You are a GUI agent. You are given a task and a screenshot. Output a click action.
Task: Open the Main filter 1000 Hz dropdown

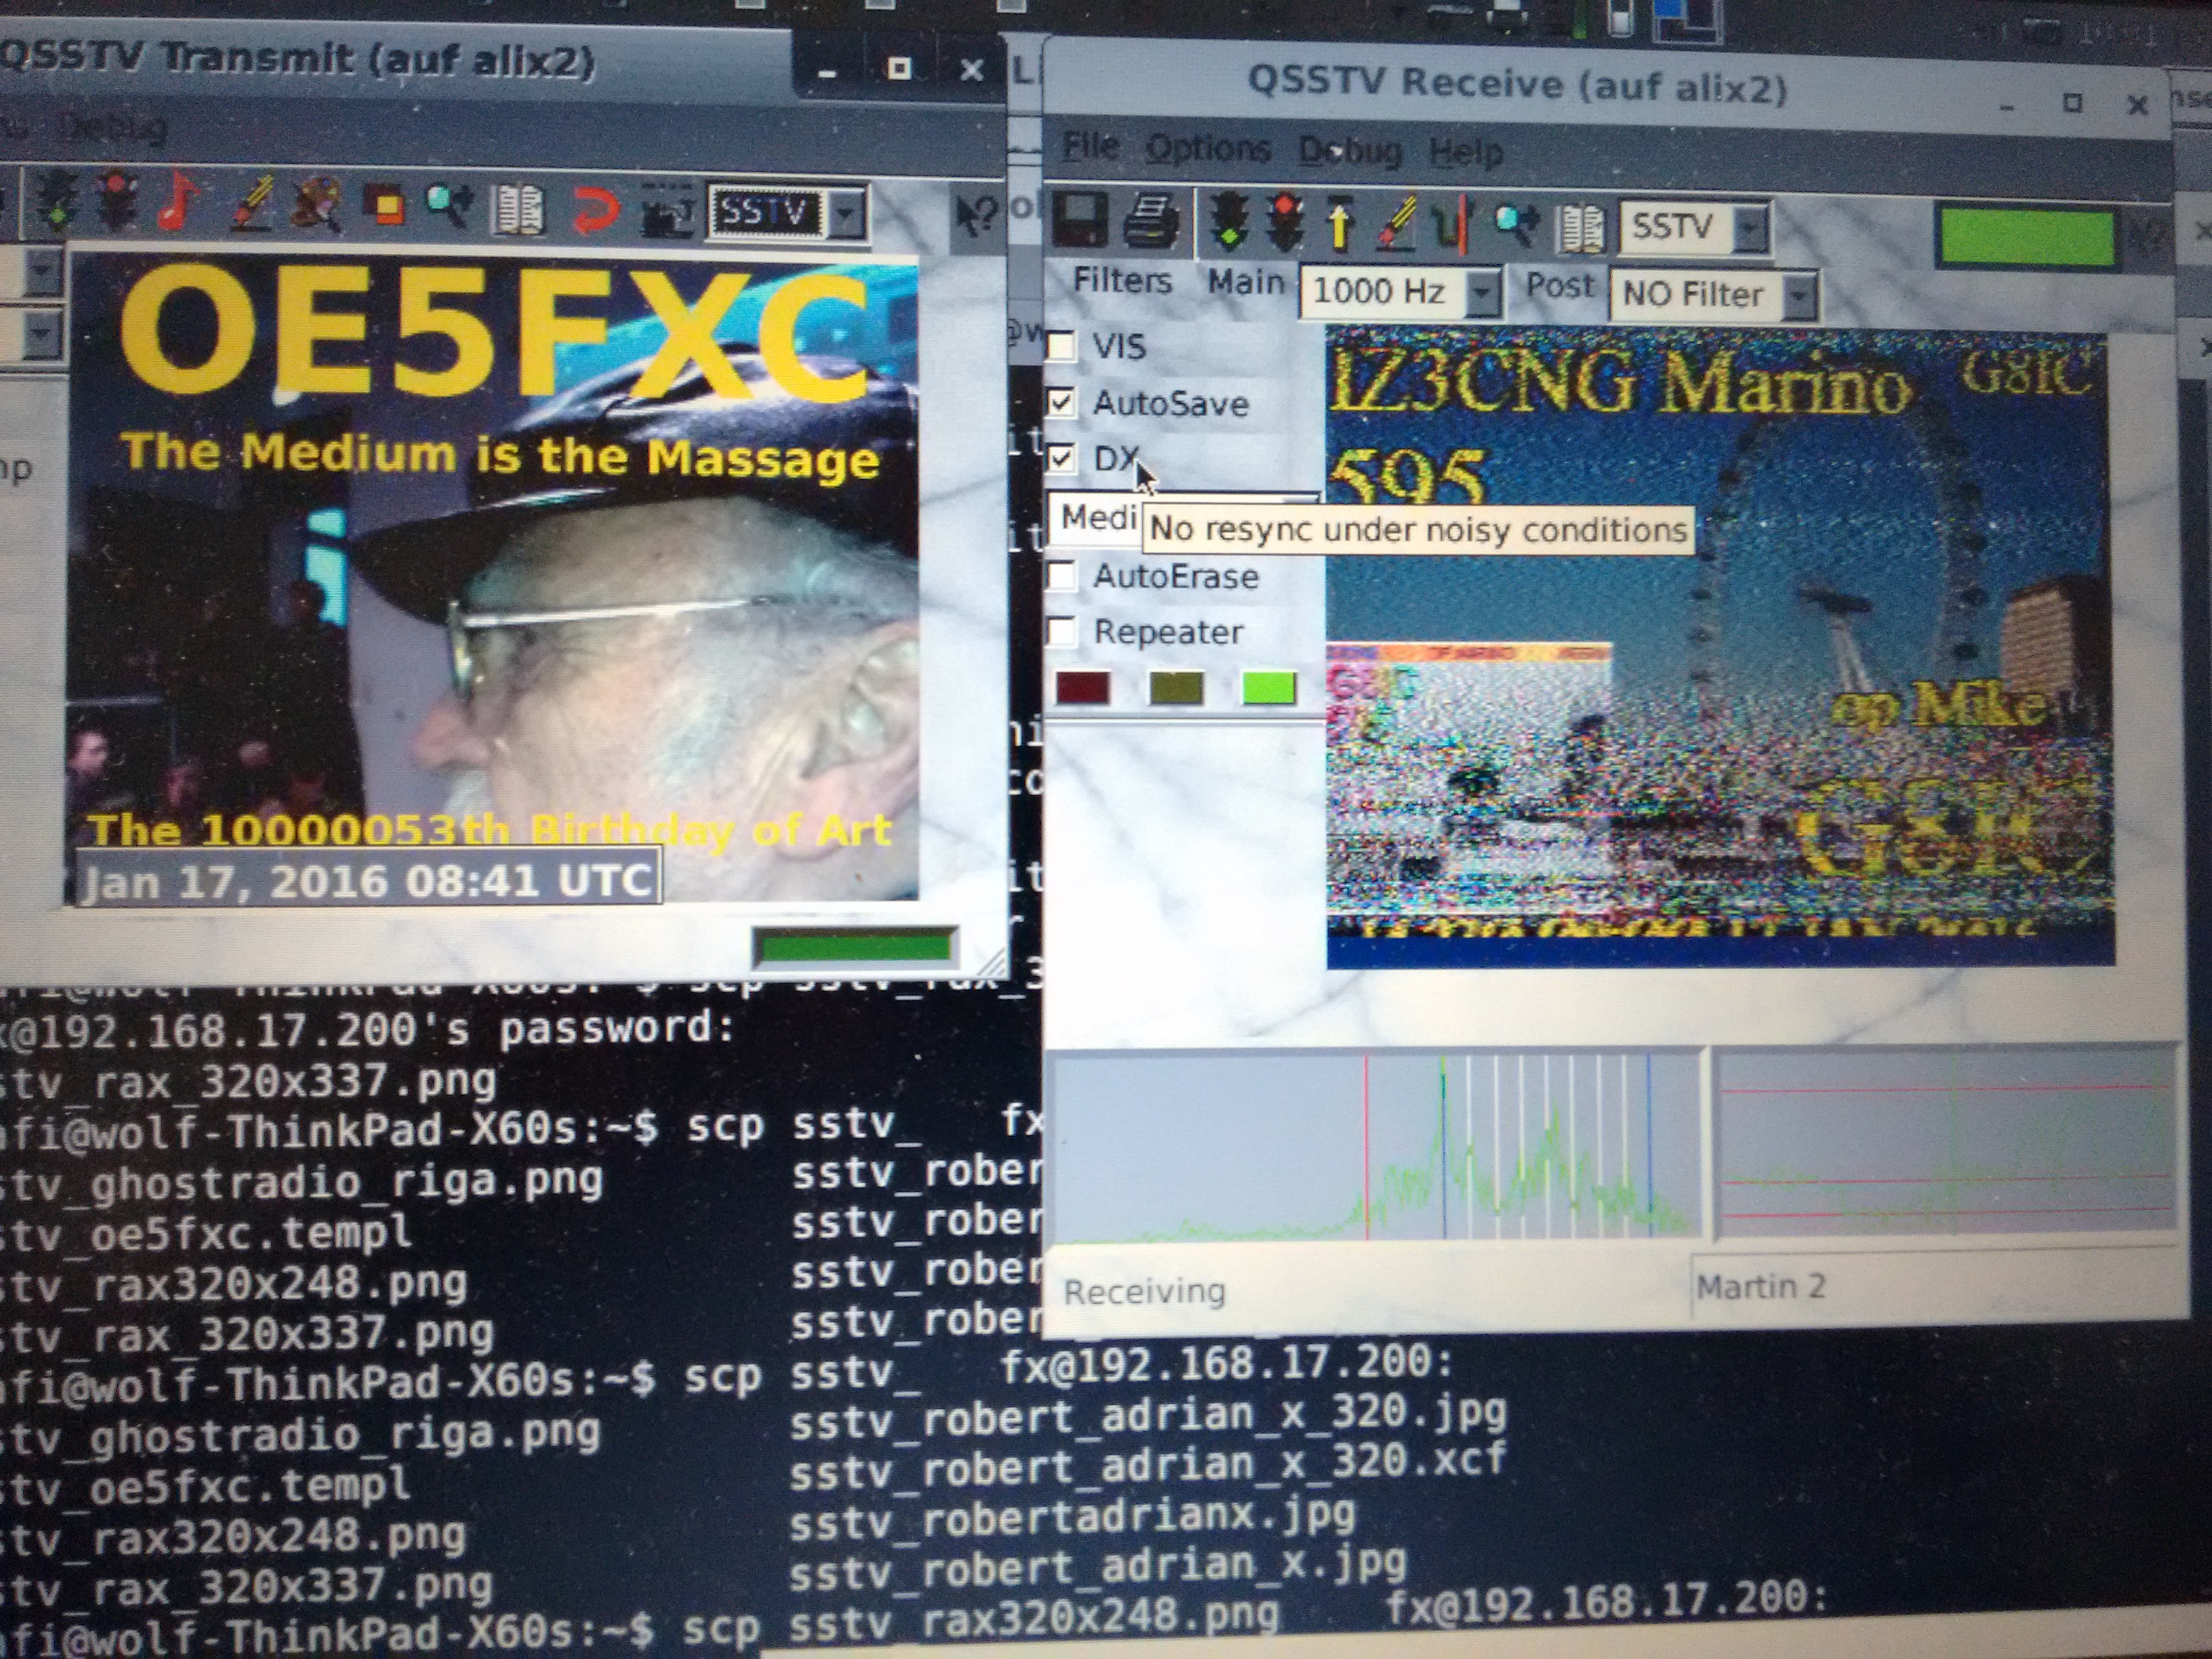click(x=1482, y=293)
